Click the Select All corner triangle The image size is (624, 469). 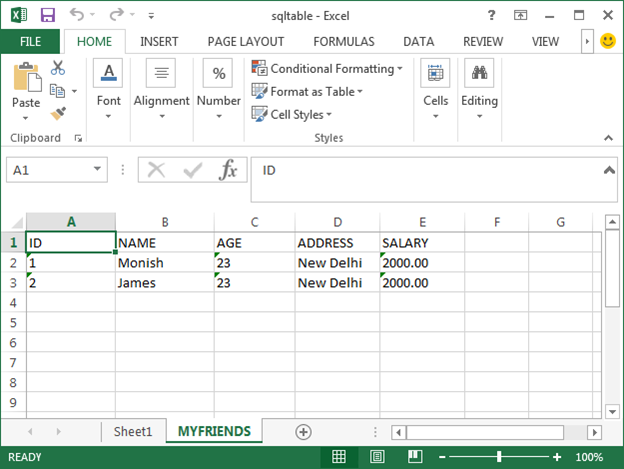coord(16,222)
